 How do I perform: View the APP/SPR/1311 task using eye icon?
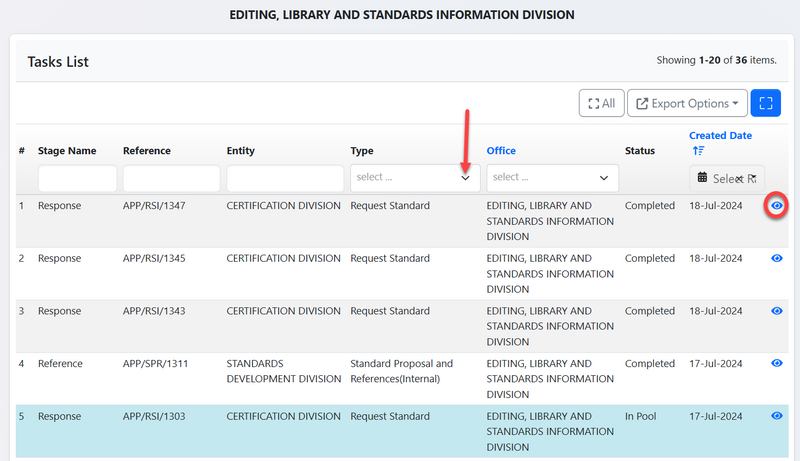tap(776, 364)
